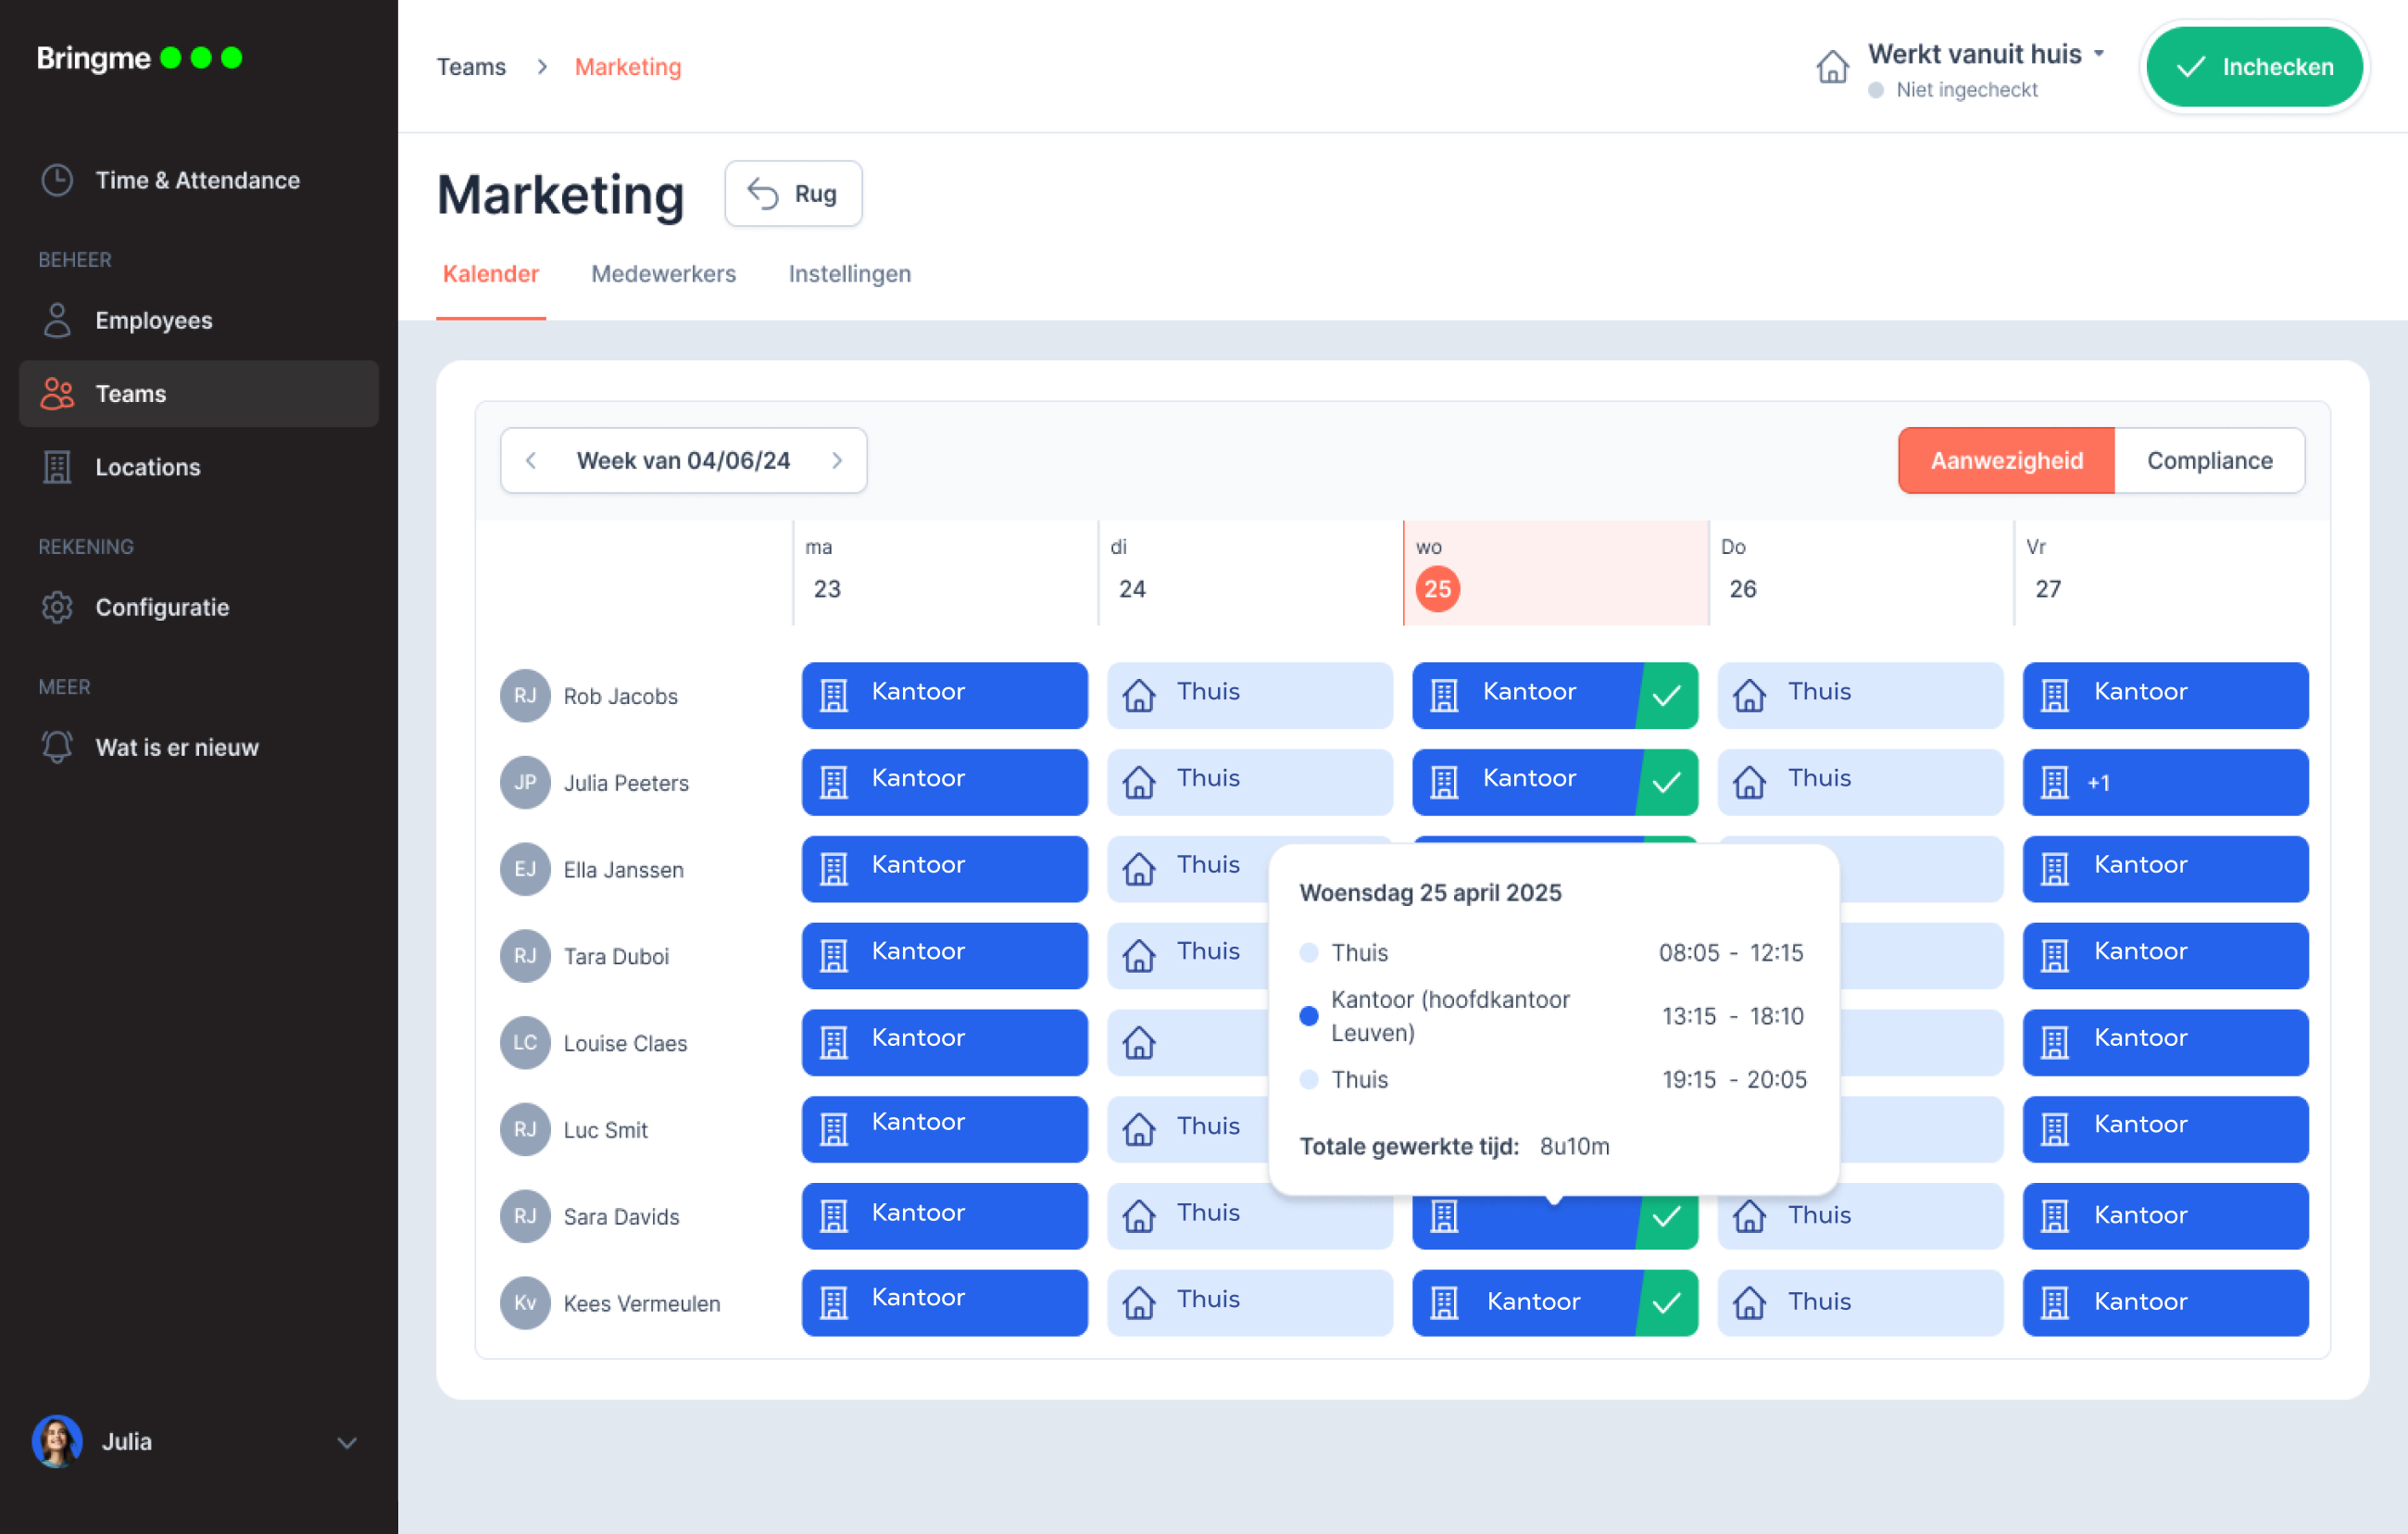Image resolution: width=2408 pixels, height=1534 pixels.
Task: Click the Configuratie gear icon
Action: (x=57, y=607)
